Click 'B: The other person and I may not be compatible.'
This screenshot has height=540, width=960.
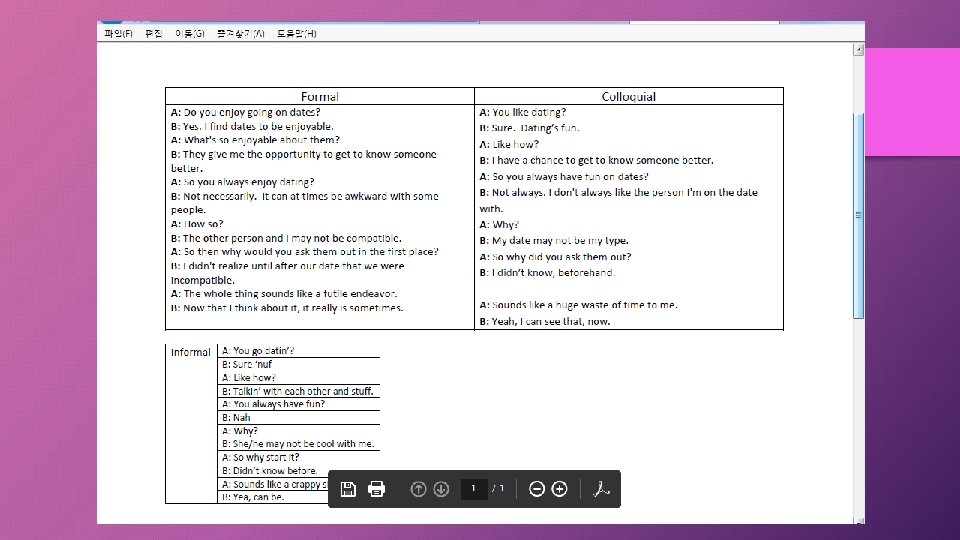[286, 238]
